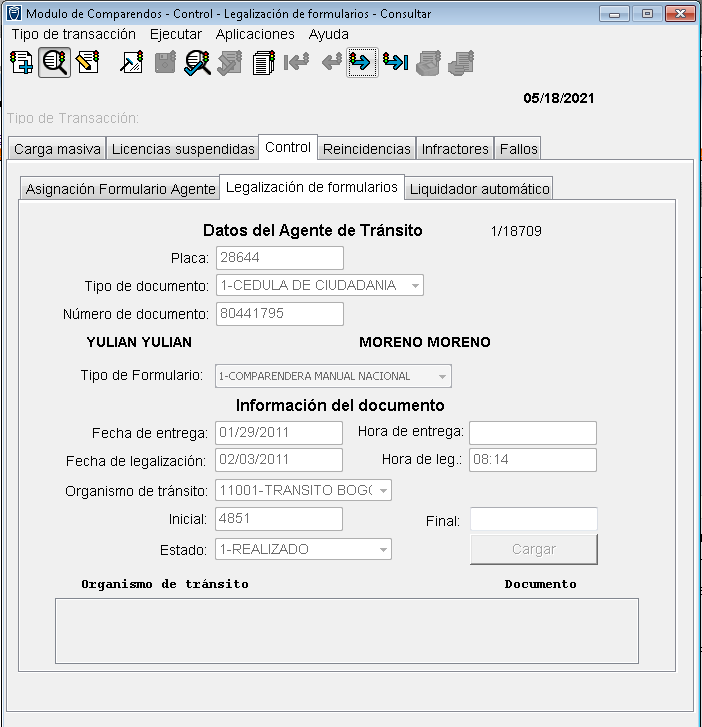This screenshot has height=727, width=702.
Task: Click the document list toolbar icon
Action: tap(264, 63)
